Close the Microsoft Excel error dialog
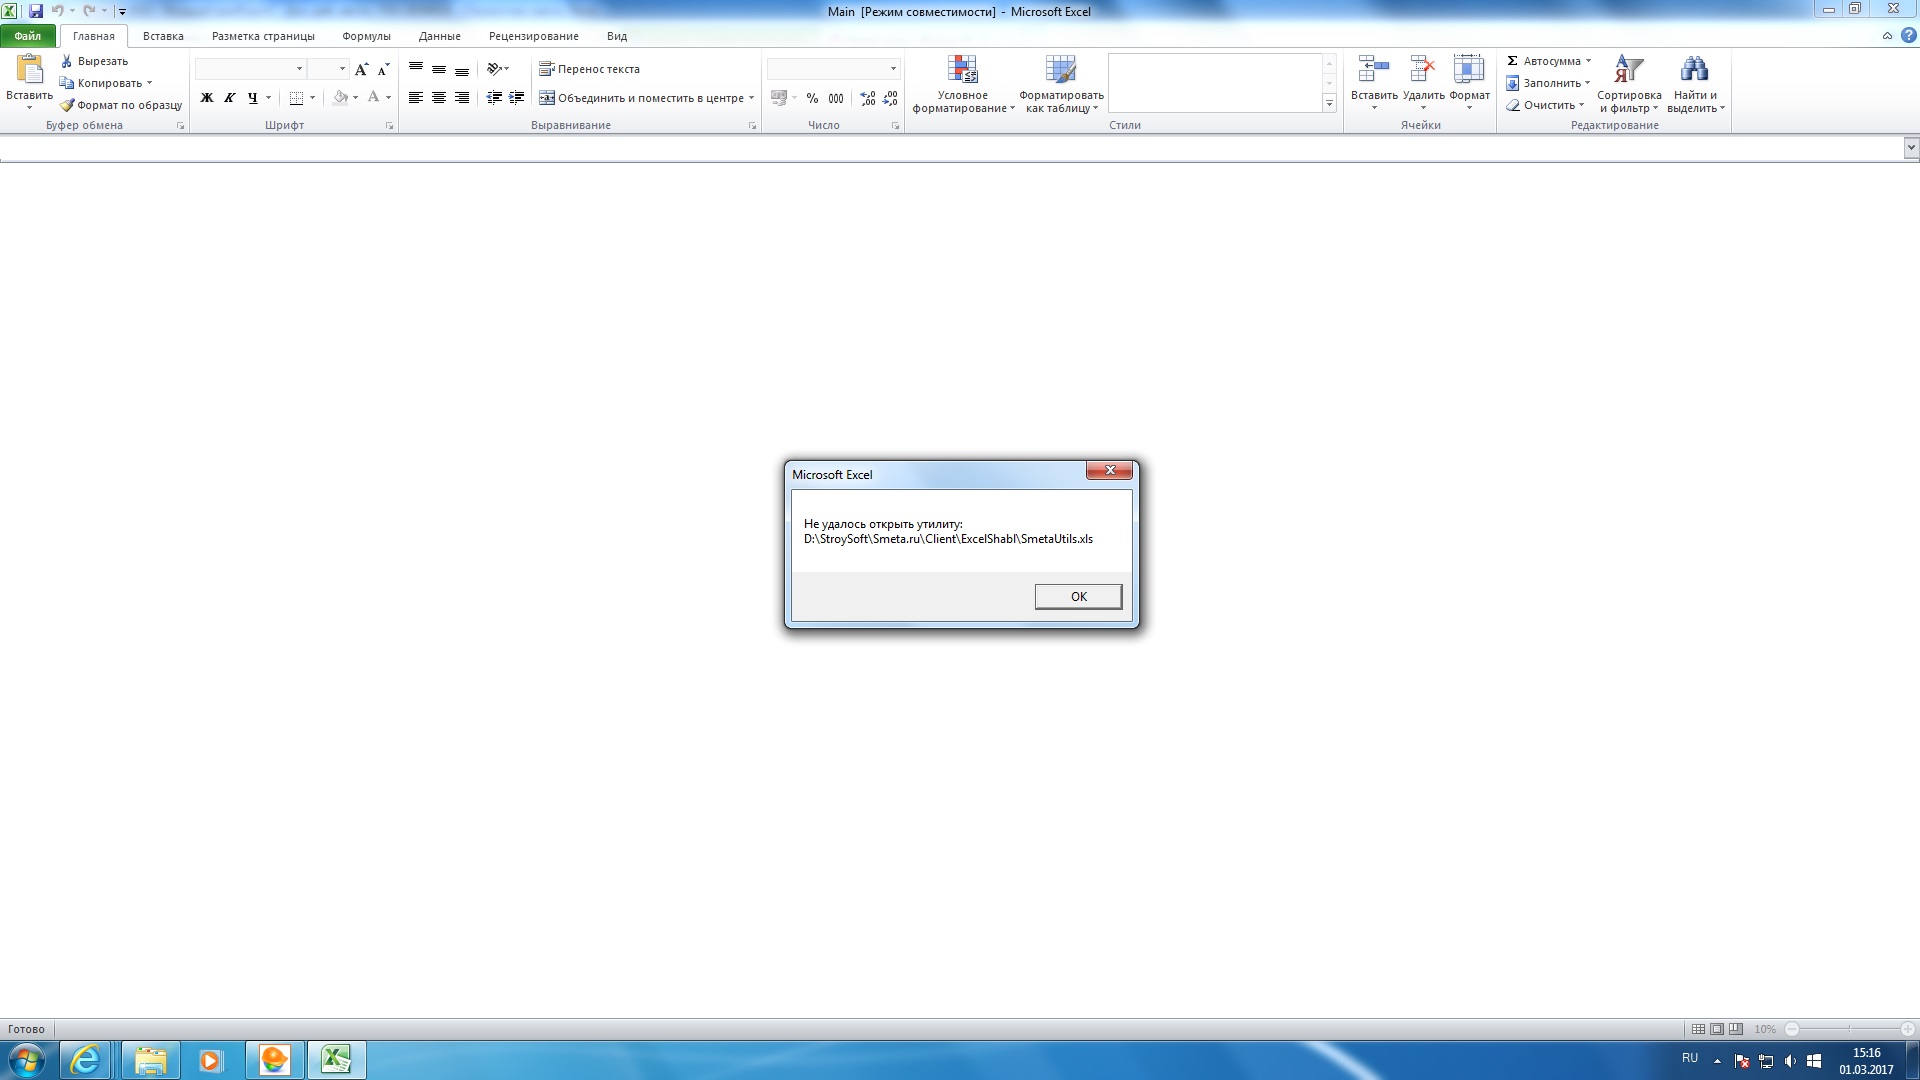Screen dimensions: 1920x1080 (1109, 470)
